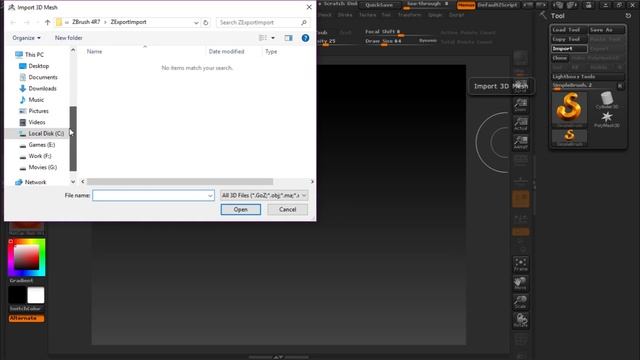Image resolution: width=640 pixels, height=360 pixels.
Task: Open the Zplugin menu in ZBrush
Action: point(435,15)
